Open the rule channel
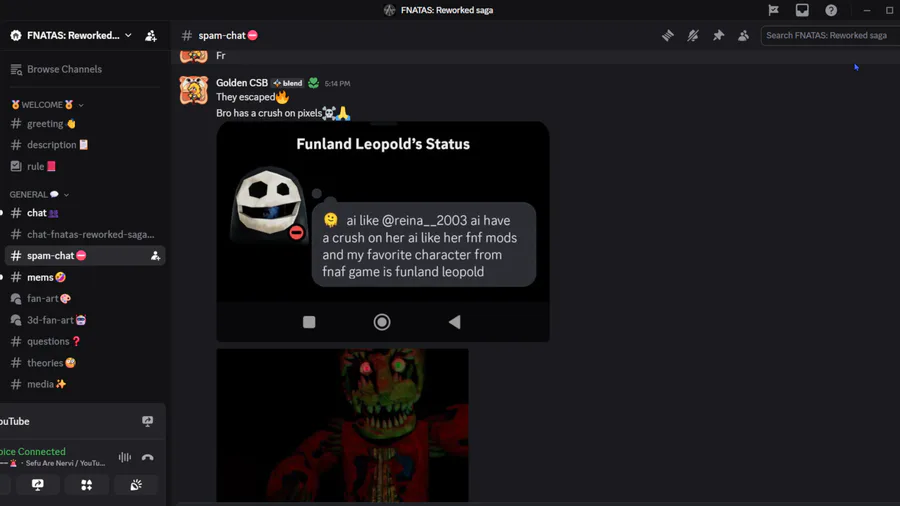 click(84, 166)
